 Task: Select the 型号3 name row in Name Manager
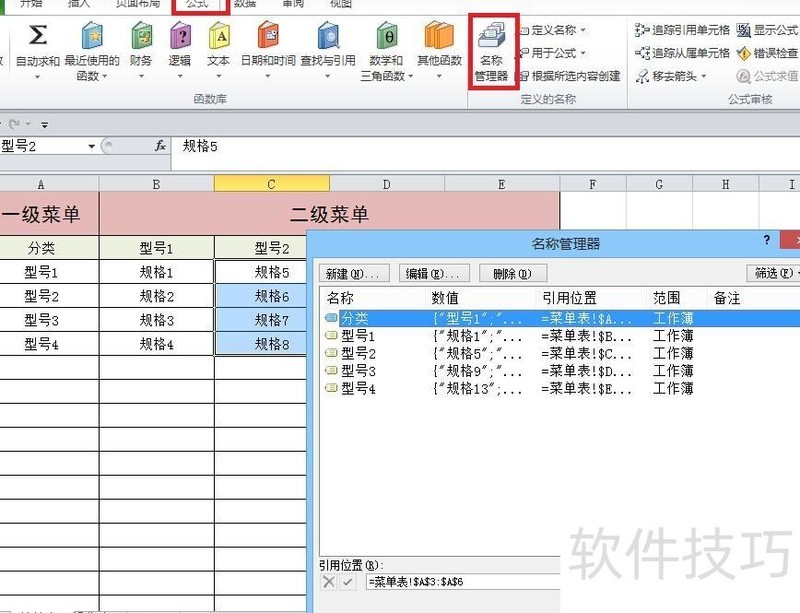point(561,371)
